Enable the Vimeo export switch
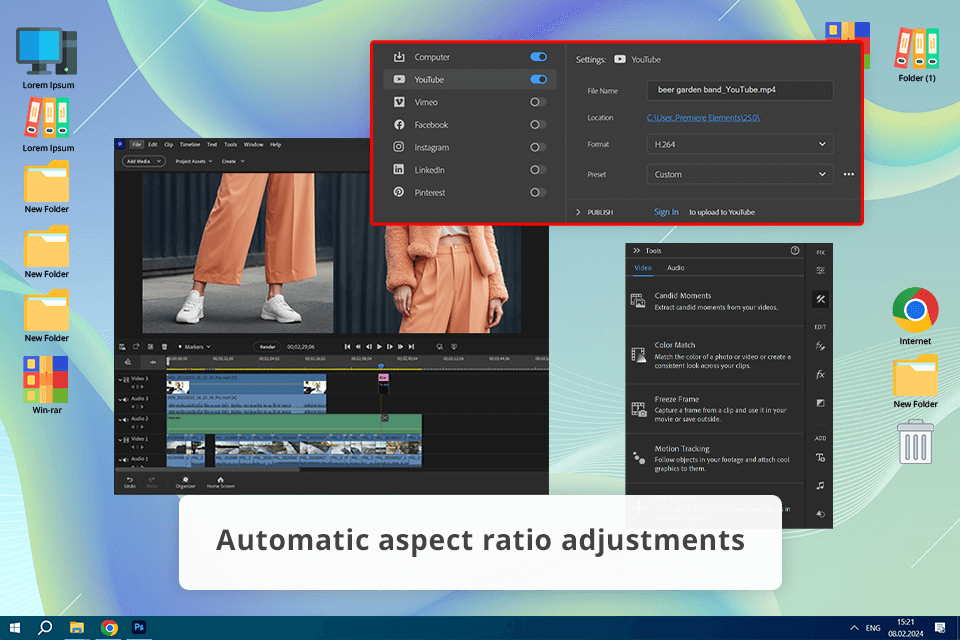Viewport: 960px width, 640px height. 538,102
